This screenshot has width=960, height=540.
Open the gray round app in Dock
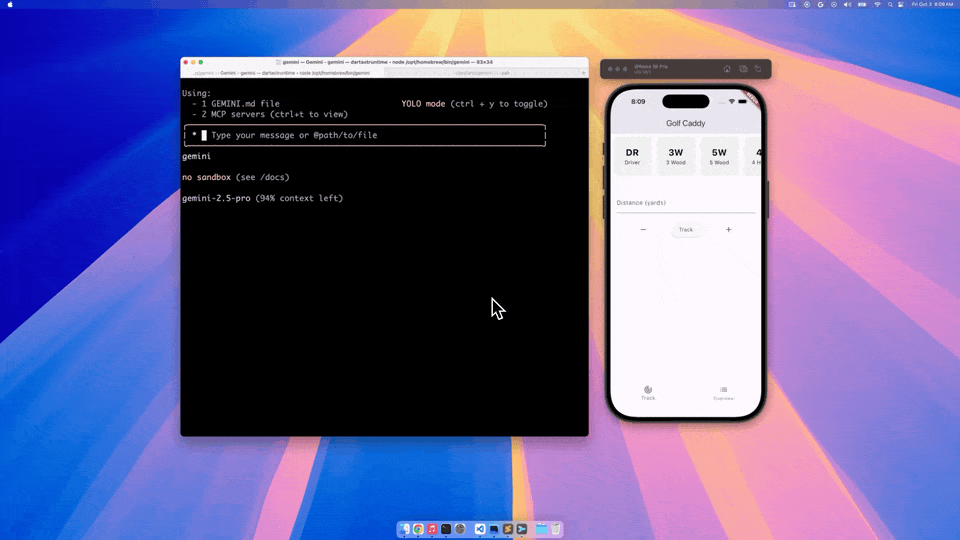tap(460, 529)
